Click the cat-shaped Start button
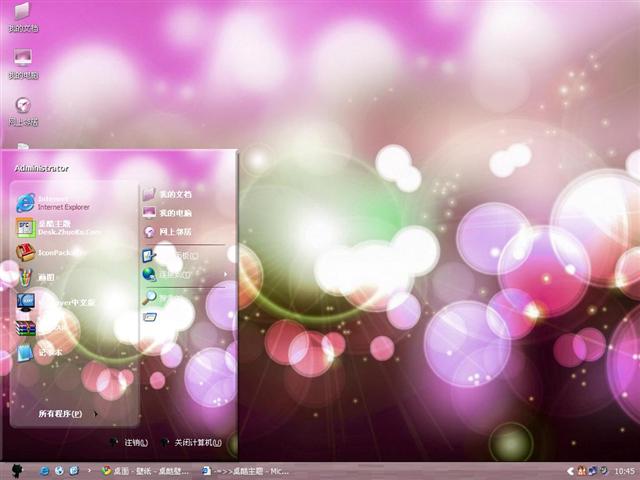Screen dimensions: 640x480 (x=17, y=471)
